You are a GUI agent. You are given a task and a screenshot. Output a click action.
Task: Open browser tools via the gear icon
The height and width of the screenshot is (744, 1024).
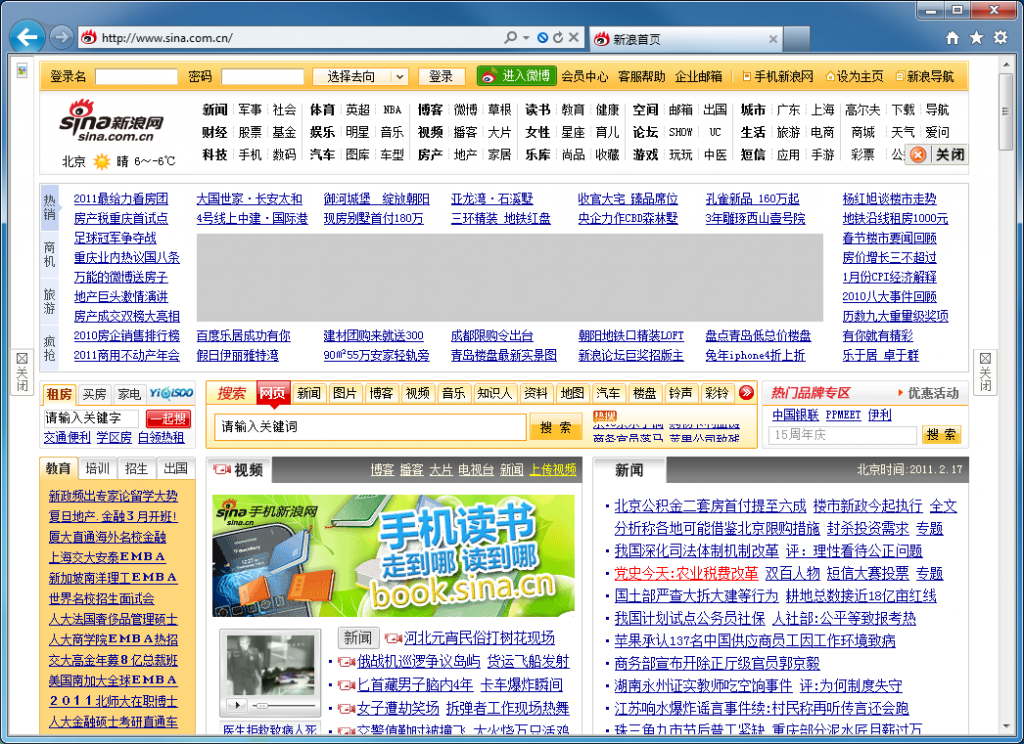pos(999,36)
